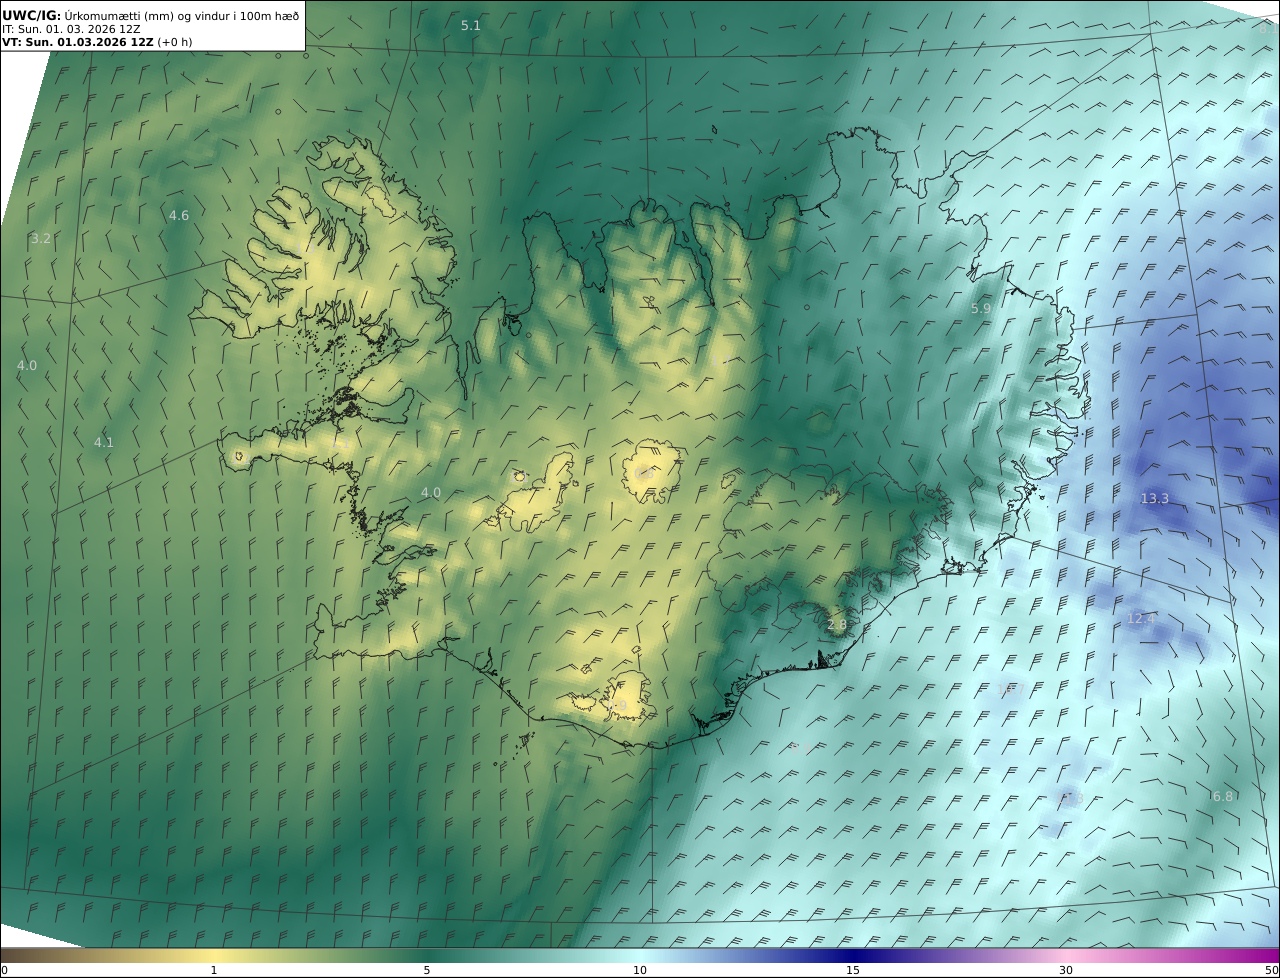This screenshot has width=1280, height=978.
Task: Pick the 4.1 value label
Action: pos(104,442)
